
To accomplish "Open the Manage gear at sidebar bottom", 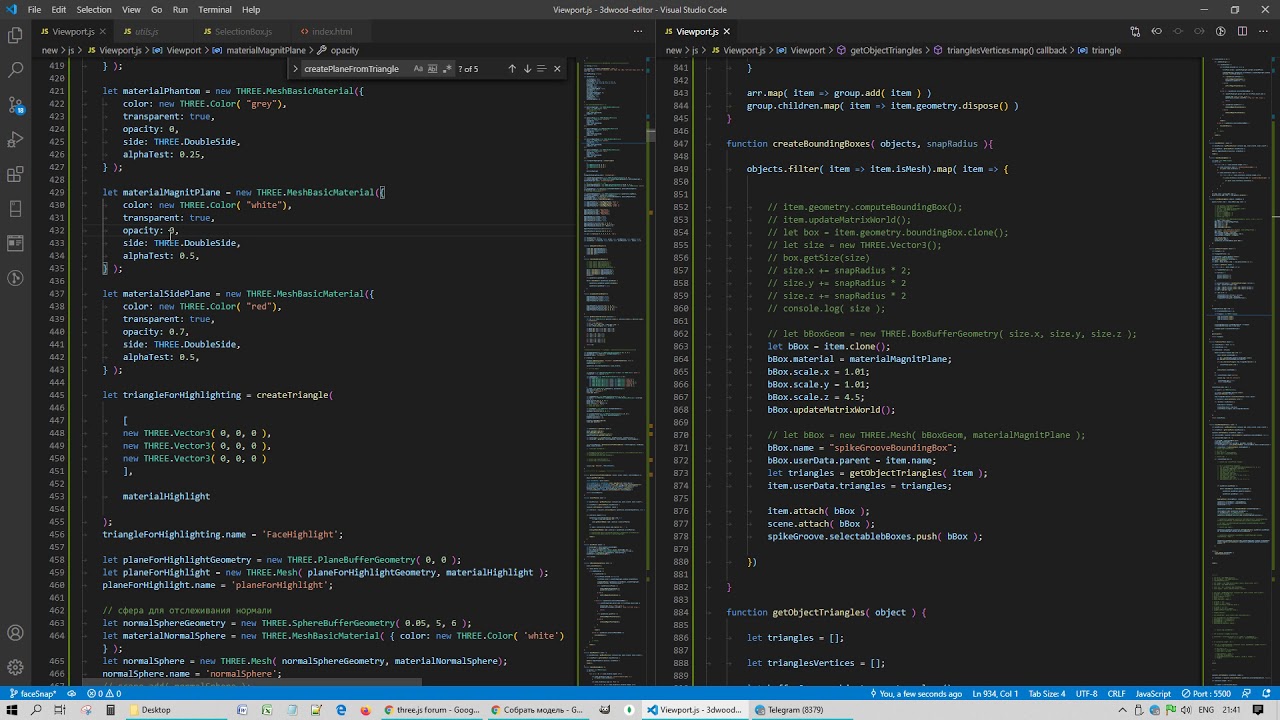I will pos(15,667).
